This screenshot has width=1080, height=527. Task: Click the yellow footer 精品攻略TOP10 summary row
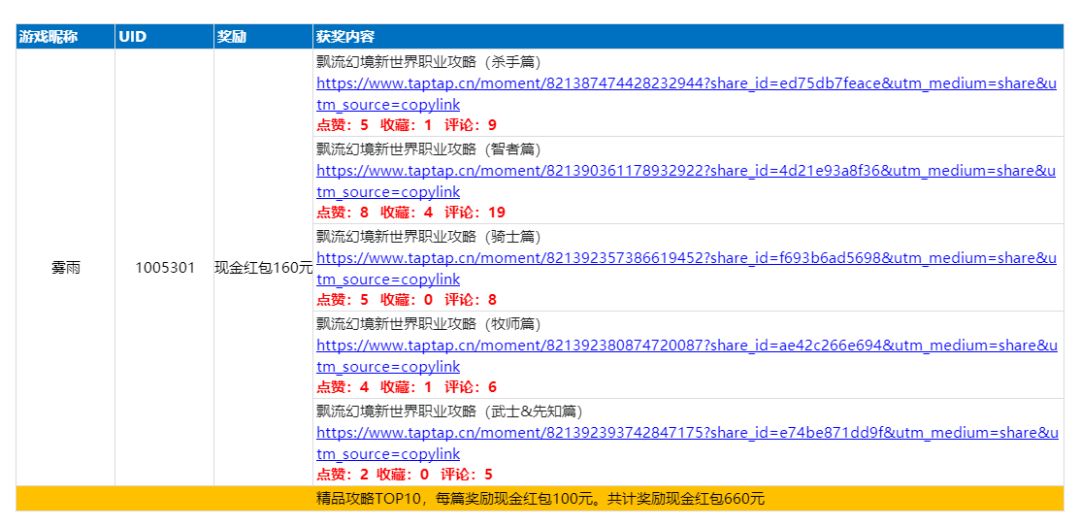tap(540, 499)
